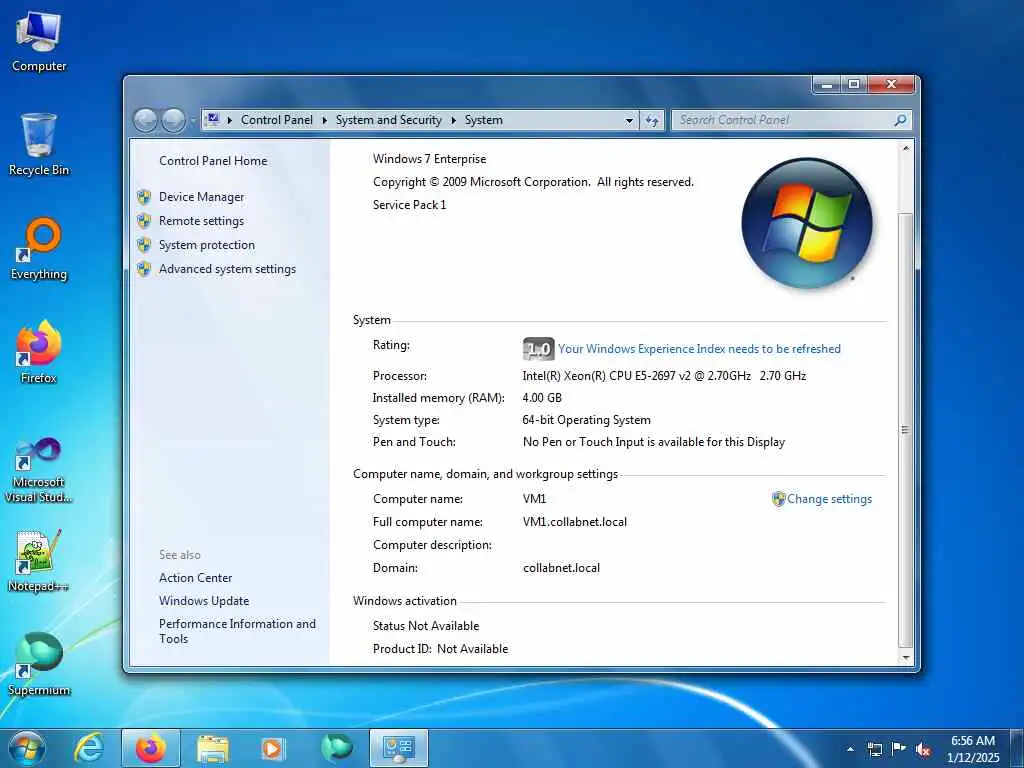Navigate to Control Panel breadcrumb

277,120
